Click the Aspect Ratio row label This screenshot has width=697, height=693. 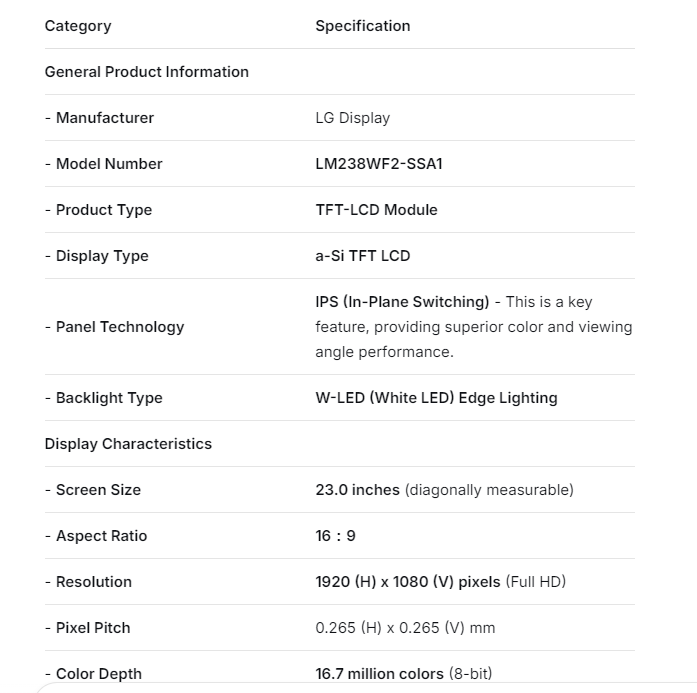click(x=95, y=536)
